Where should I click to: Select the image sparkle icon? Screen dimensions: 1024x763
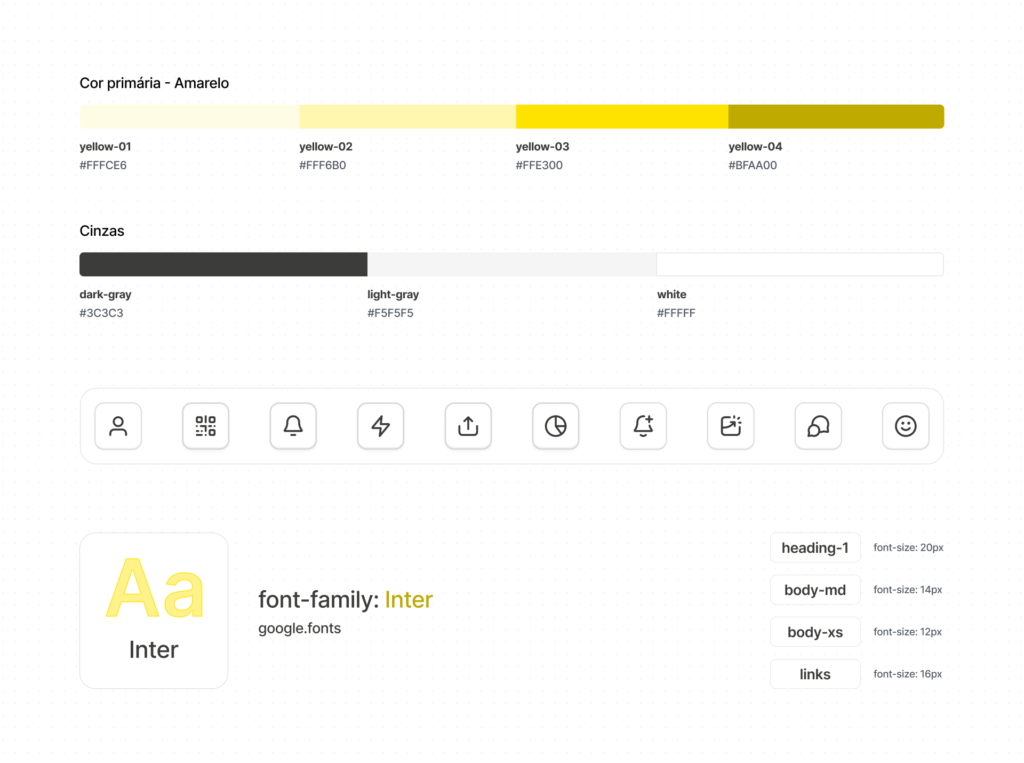[x=730, y=426]
